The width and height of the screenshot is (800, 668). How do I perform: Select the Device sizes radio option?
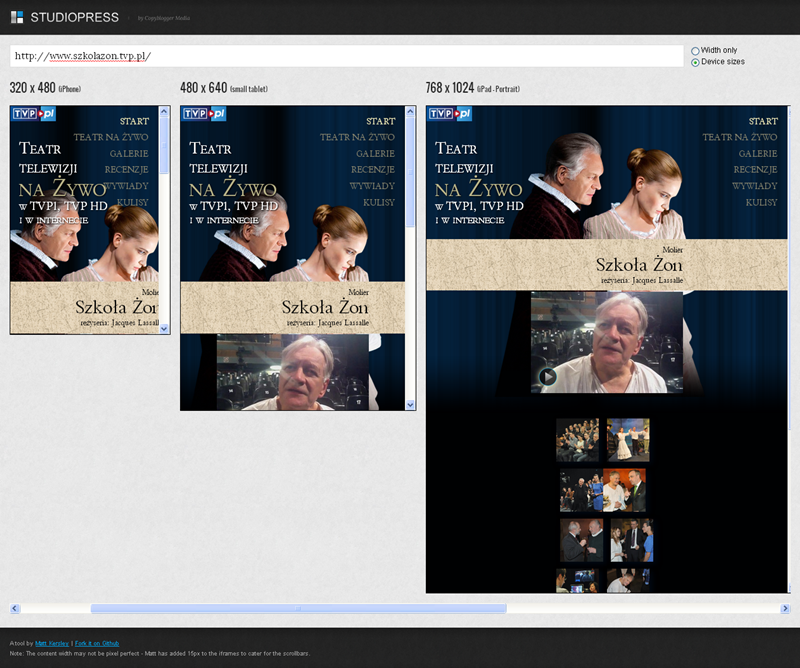[x=695, y=62]
